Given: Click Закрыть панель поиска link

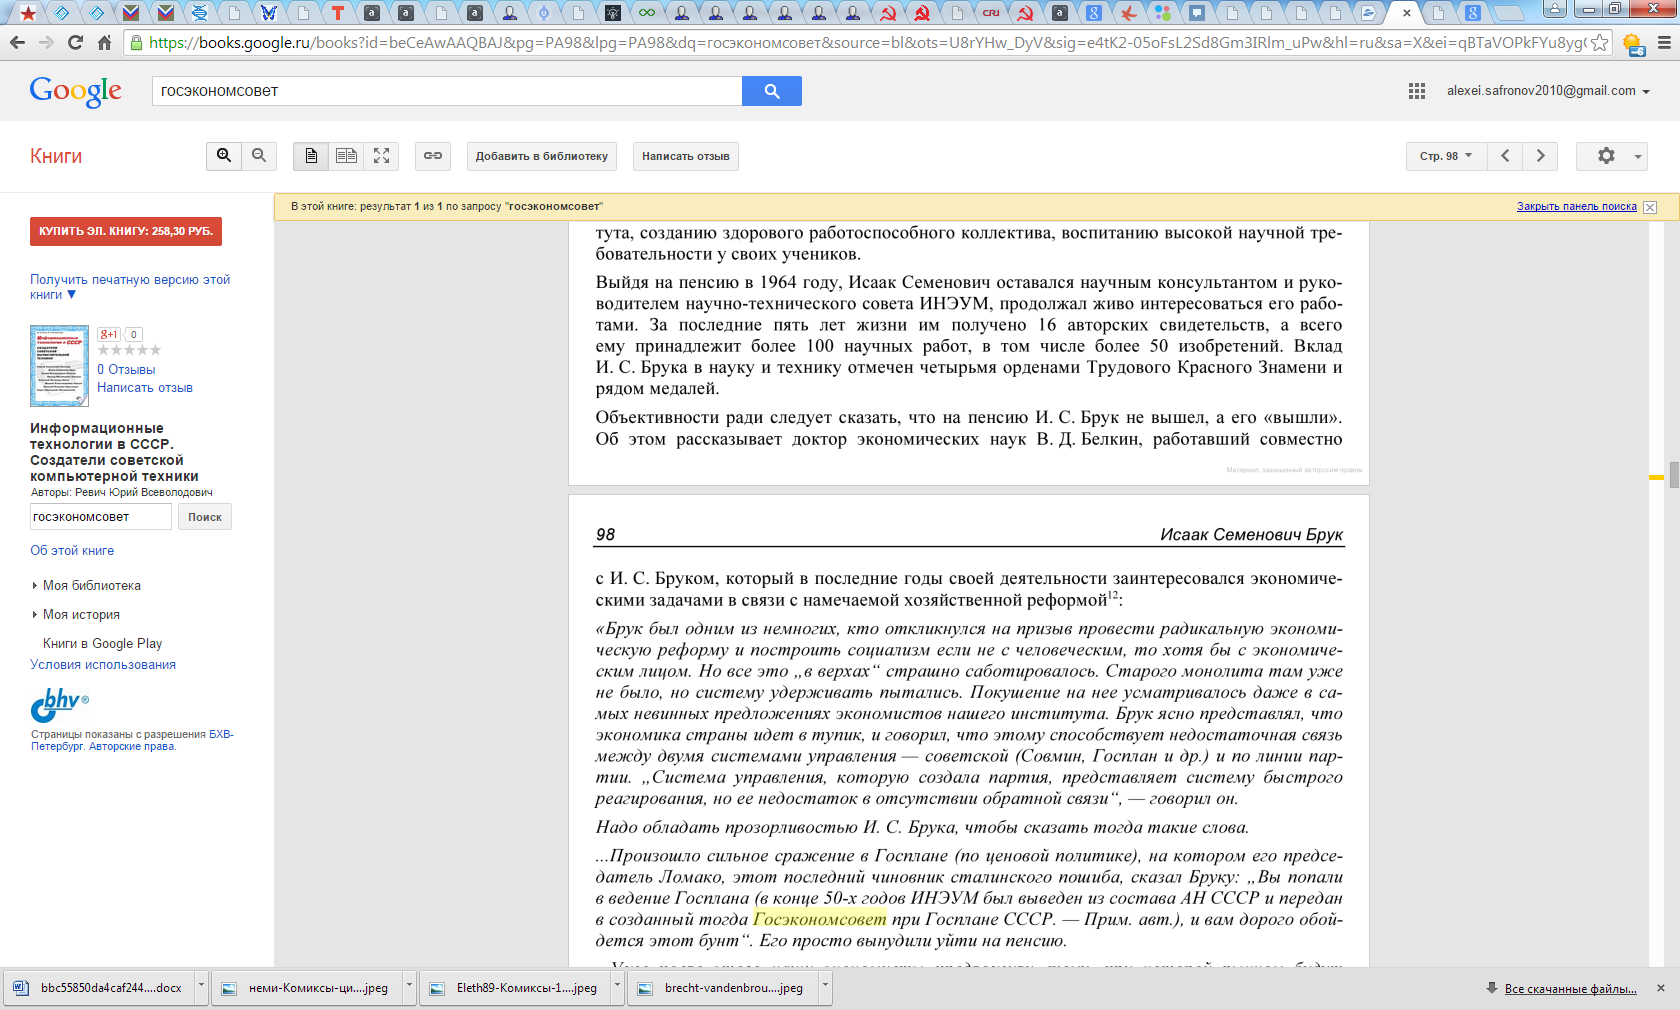Looking at the screenshot, I should click(x=1576, y=207).
